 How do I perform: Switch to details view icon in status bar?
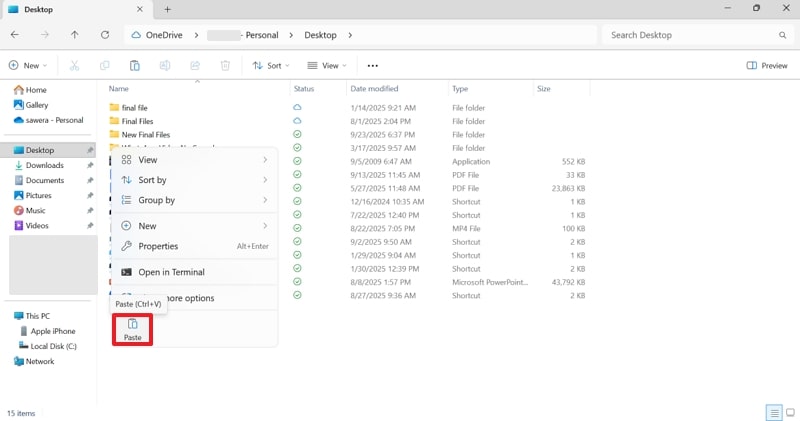(x=773, y=412)
